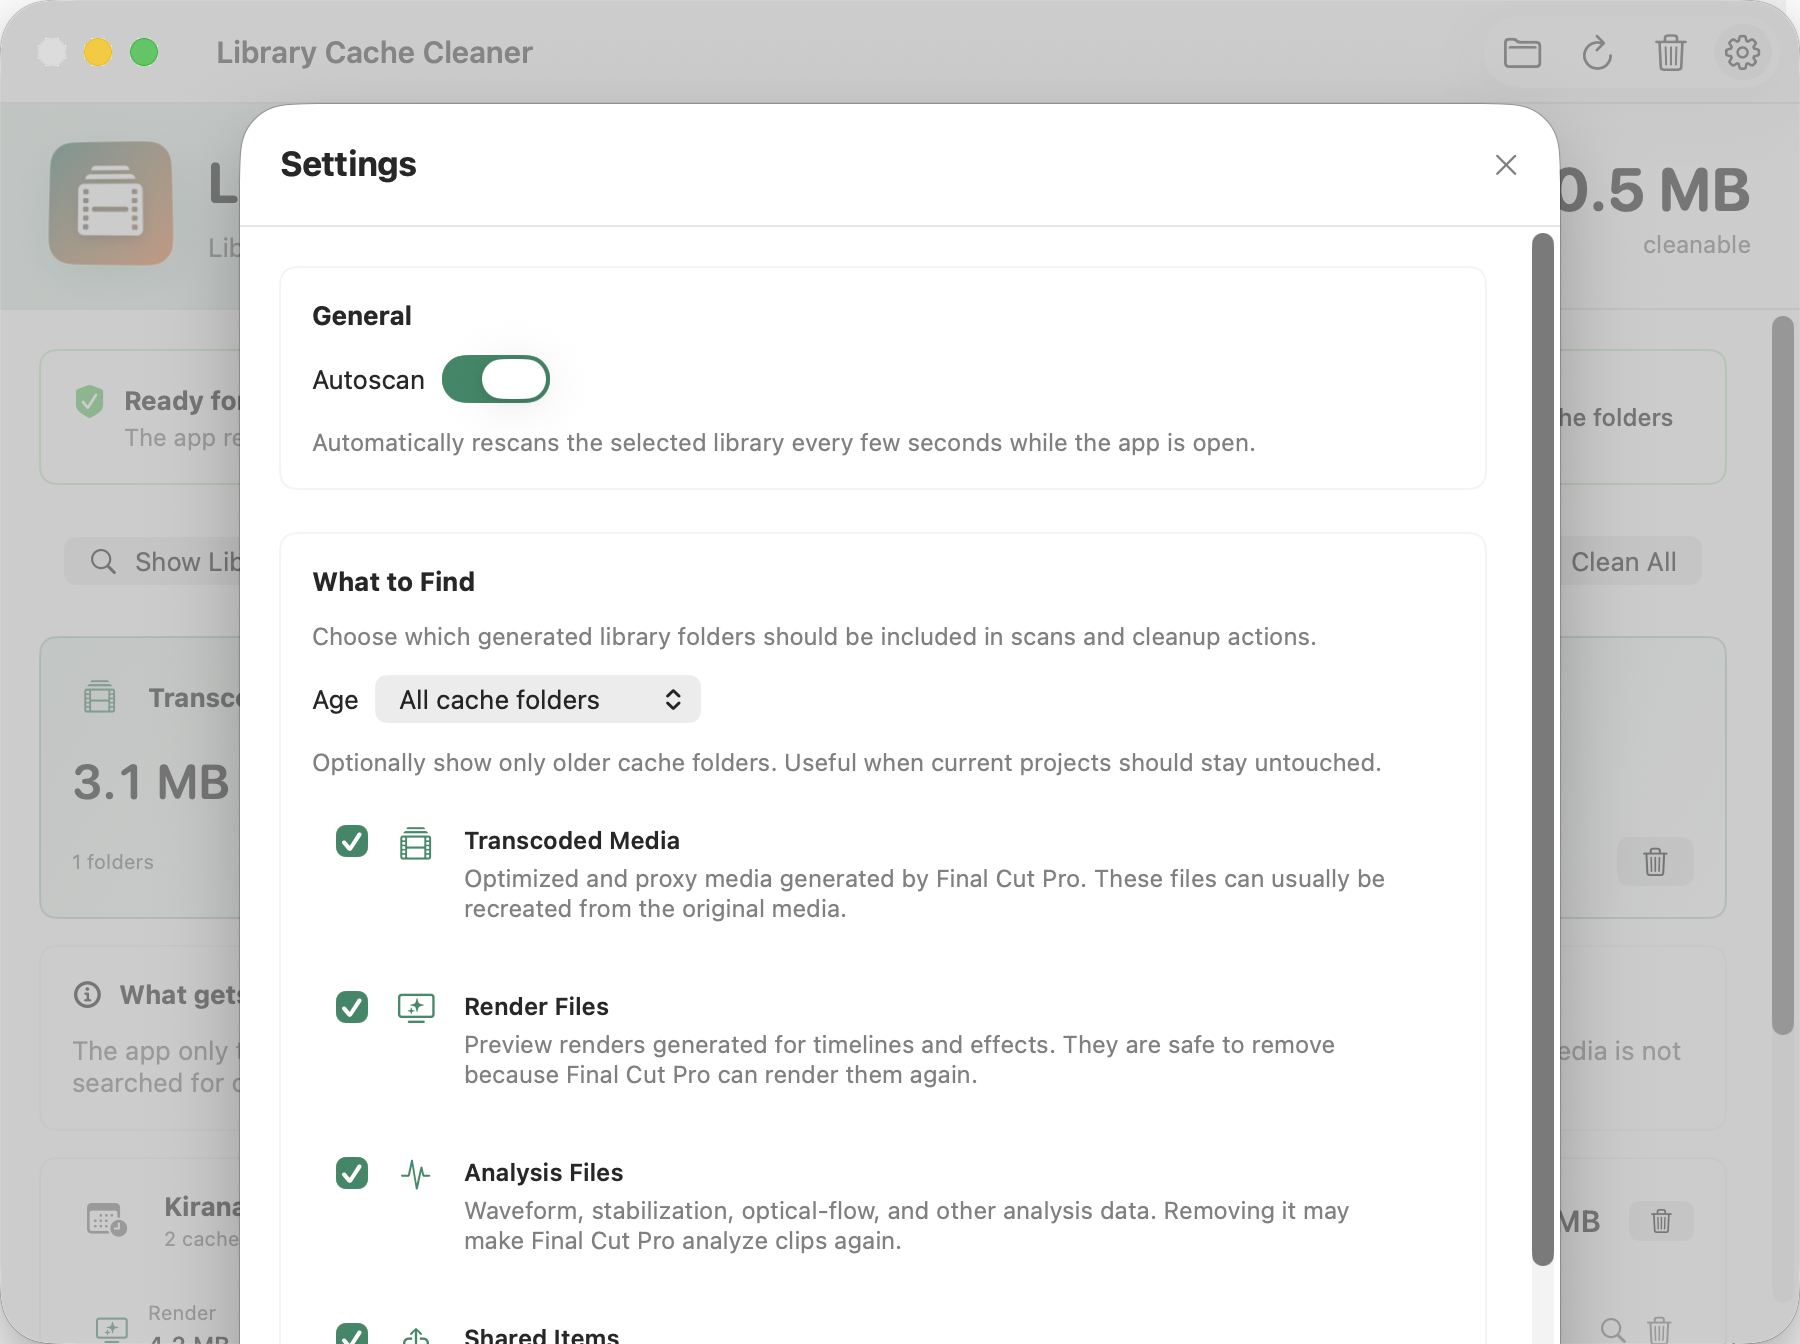Click the green zoom window button

[144, 52]
